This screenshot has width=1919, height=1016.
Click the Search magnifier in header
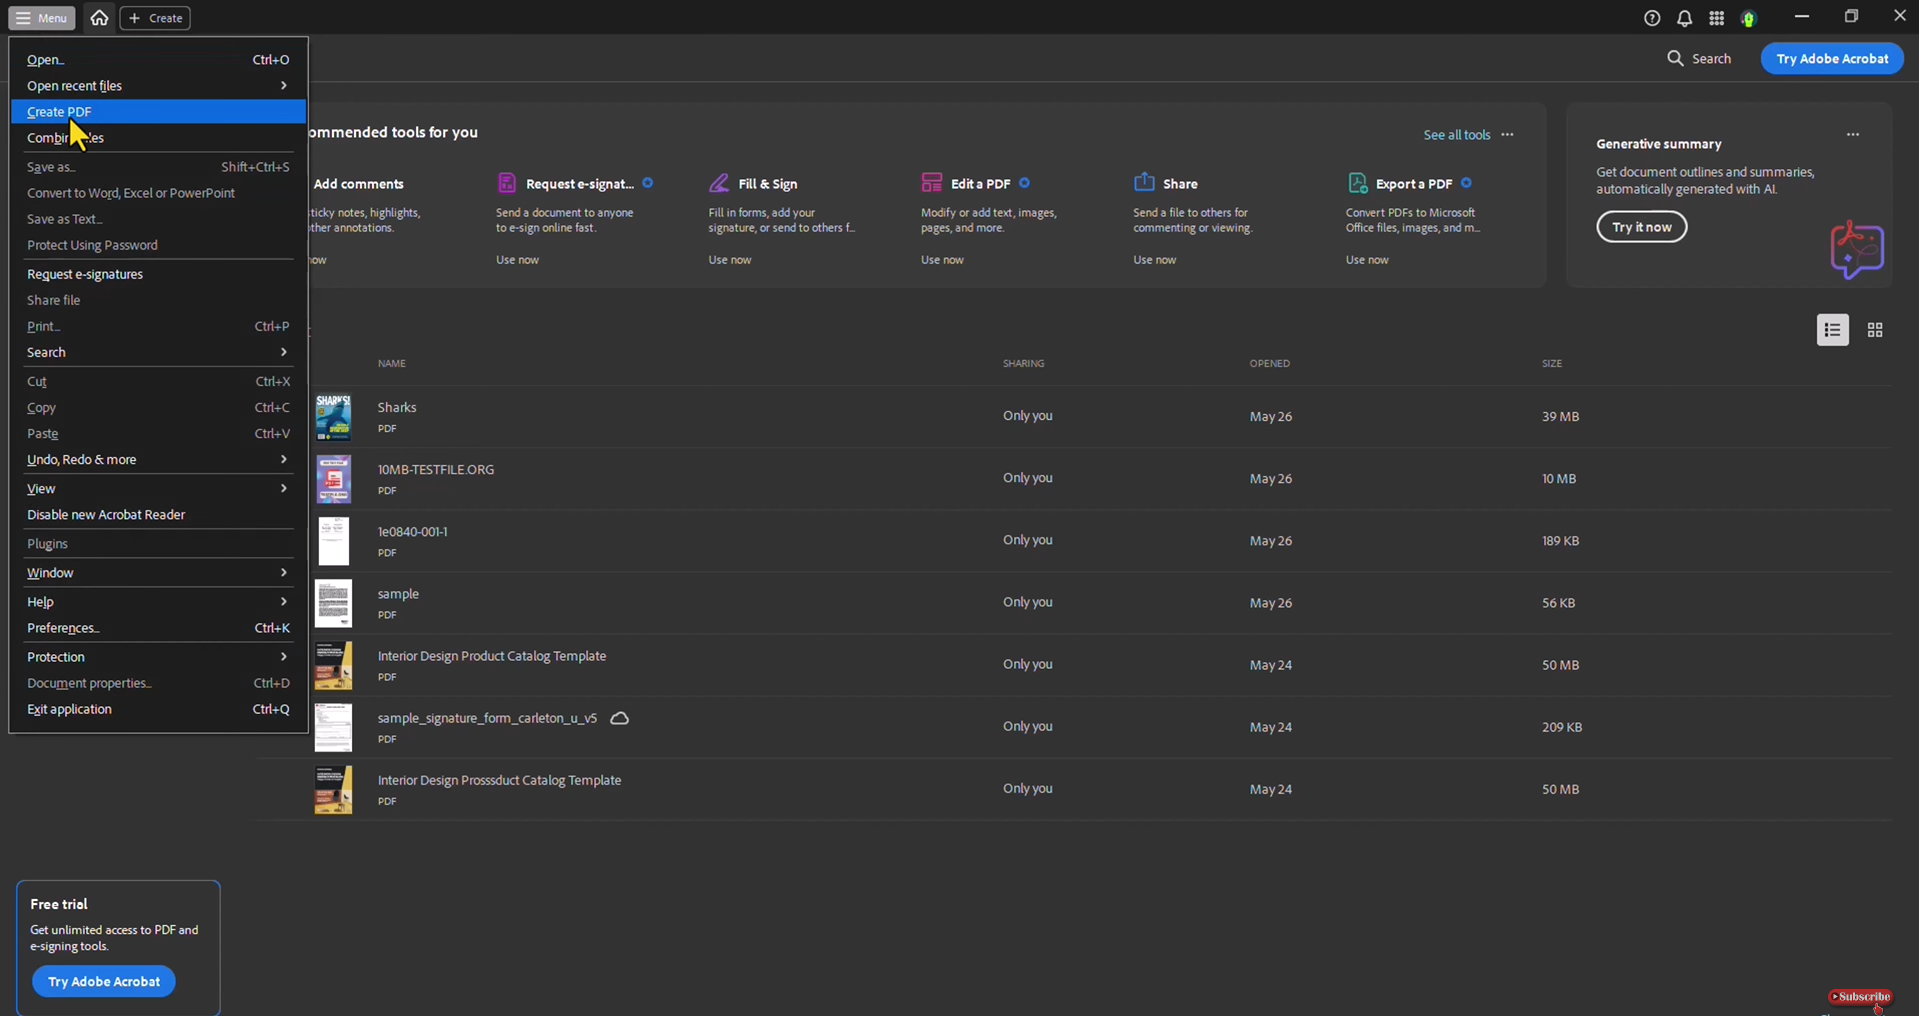coord(1675,58)
